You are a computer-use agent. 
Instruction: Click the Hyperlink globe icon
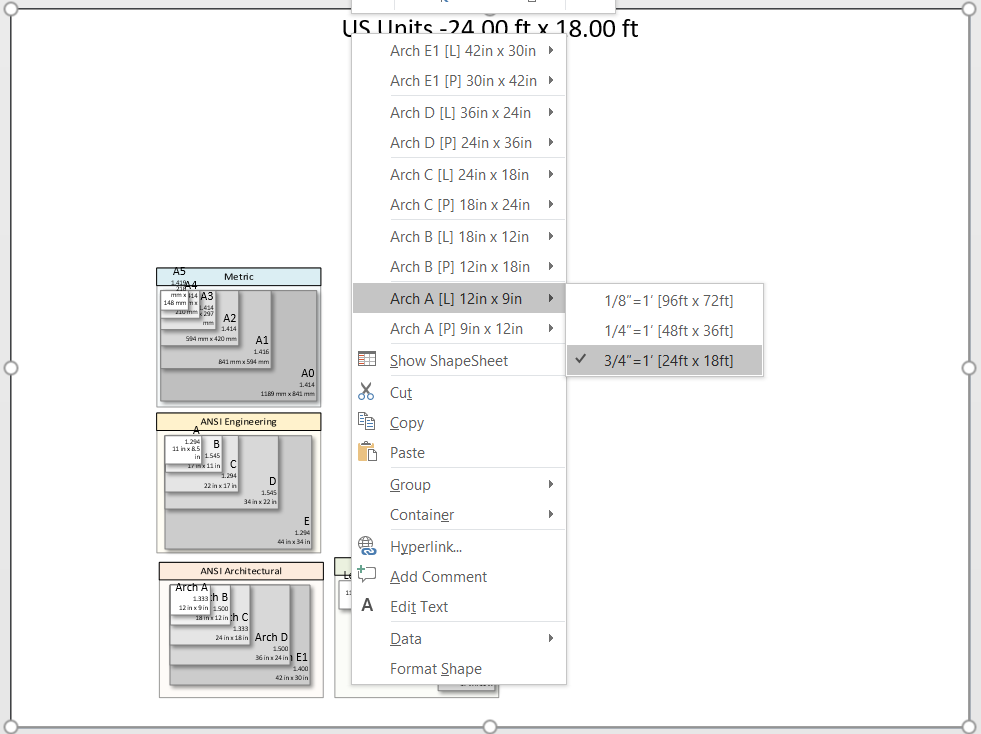pos(366,546)
